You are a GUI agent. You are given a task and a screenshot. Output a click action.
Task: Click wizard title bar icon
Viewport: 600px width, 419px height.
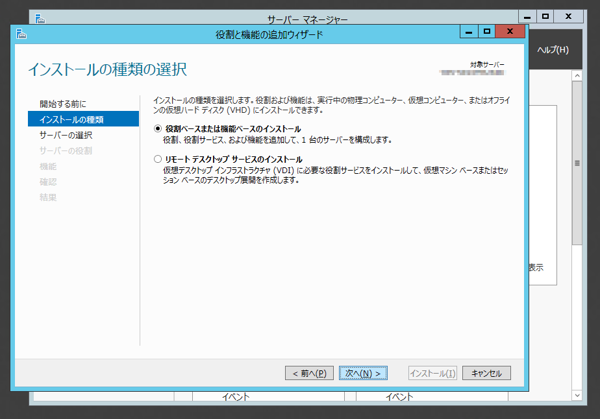tap(21, 34)
